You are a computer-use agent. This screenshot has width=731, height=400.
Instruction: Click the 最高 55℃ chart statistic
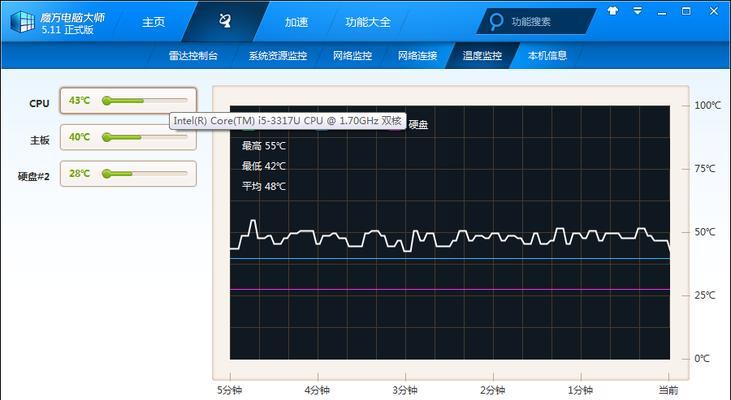[264, 146]
